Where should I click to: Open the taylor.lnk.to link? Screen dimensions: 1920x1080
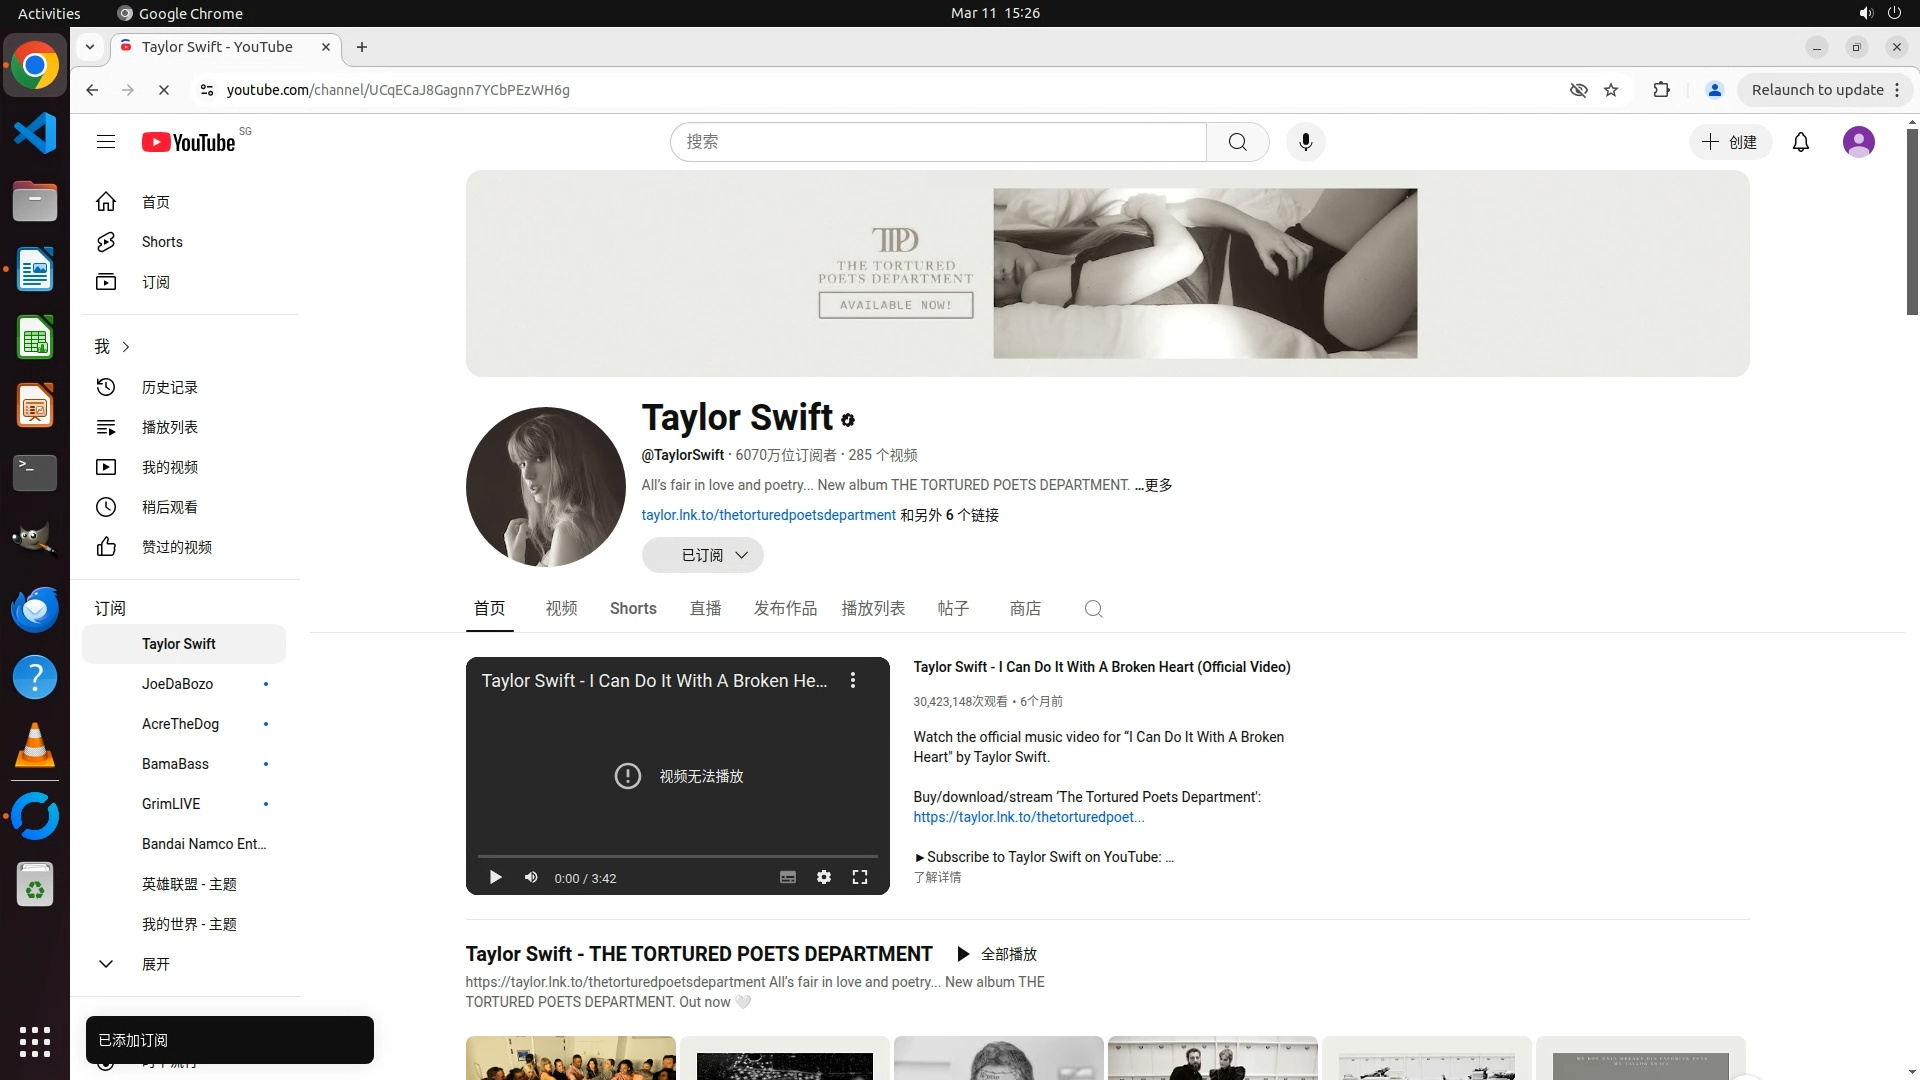(x=768, y=515)
